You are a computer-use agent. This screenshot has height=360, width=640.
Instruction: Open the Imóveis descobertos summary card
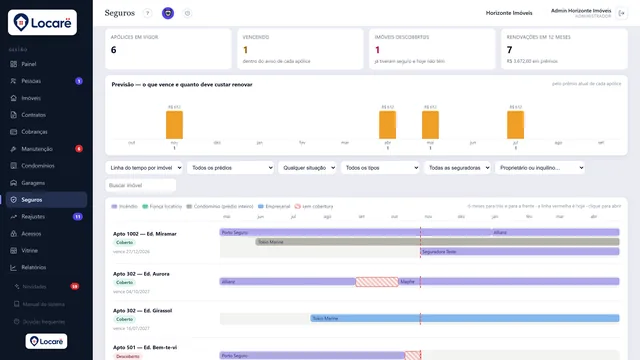pyautogui.click(x=432, y=49)
